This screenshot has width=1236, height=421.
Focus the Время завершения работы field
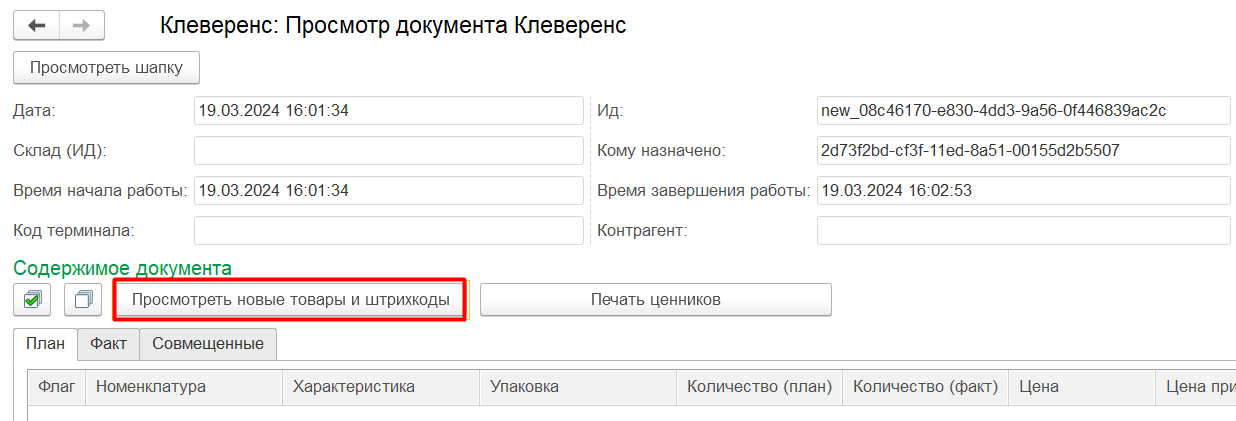(x=1023, y=190)
